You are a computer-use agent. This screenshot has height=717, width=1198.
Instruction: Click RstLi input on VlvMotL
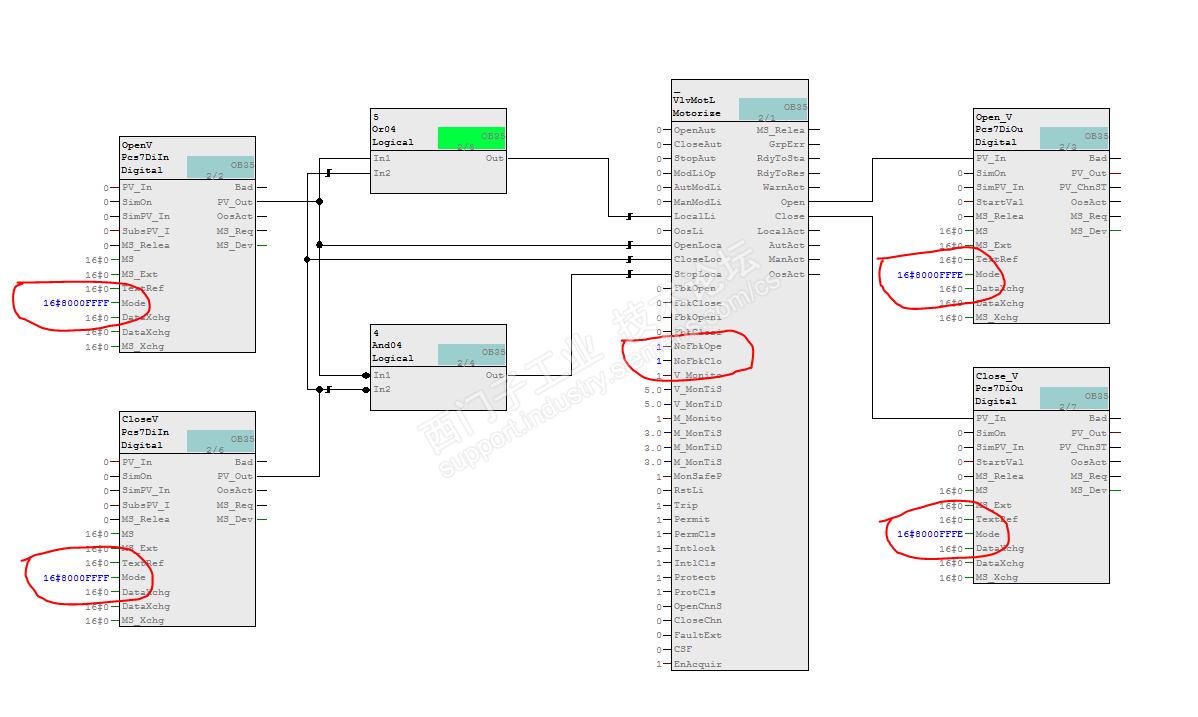coord(688,490)
